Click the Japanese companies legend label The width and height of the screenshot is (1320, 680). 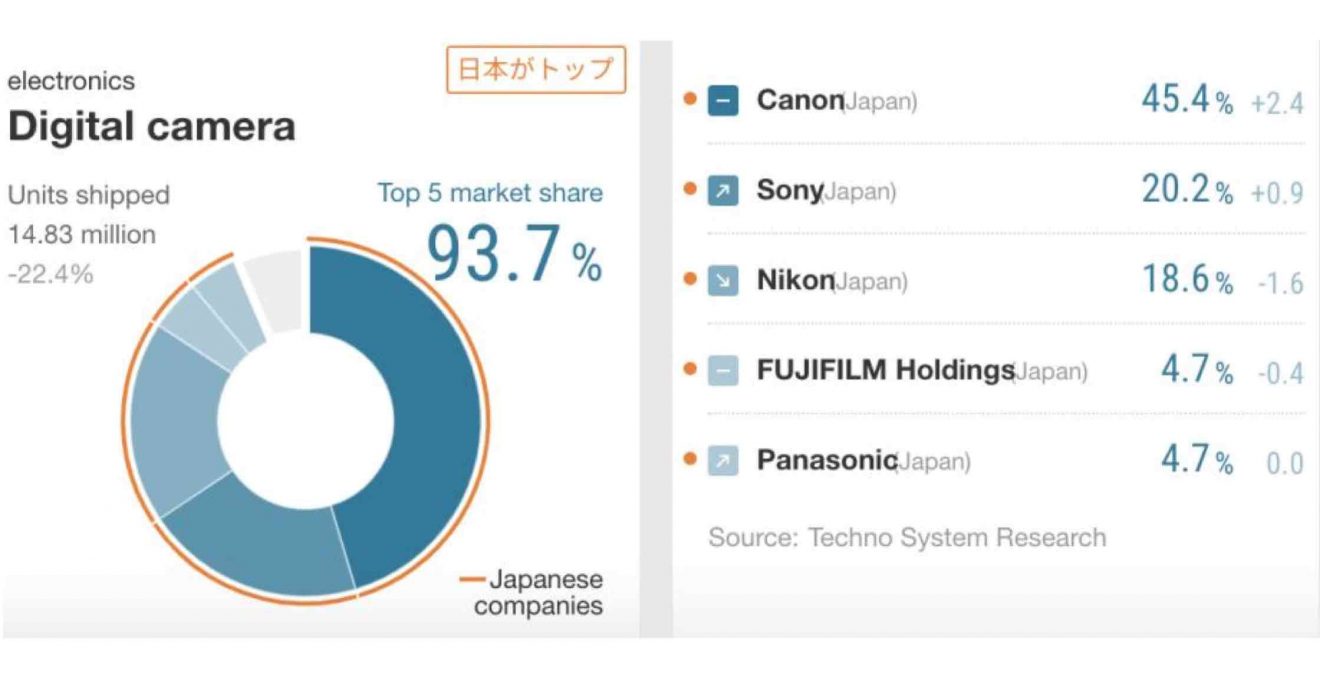coord(538,593)
